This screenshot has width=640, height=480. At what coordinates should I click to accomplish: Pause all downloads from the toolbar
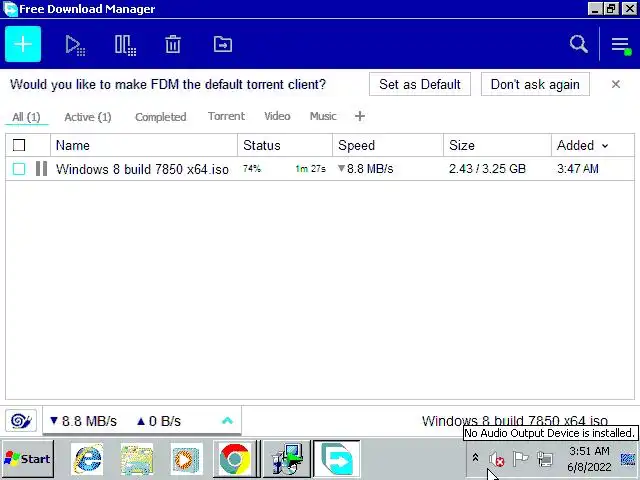click(x=125, y=44)
